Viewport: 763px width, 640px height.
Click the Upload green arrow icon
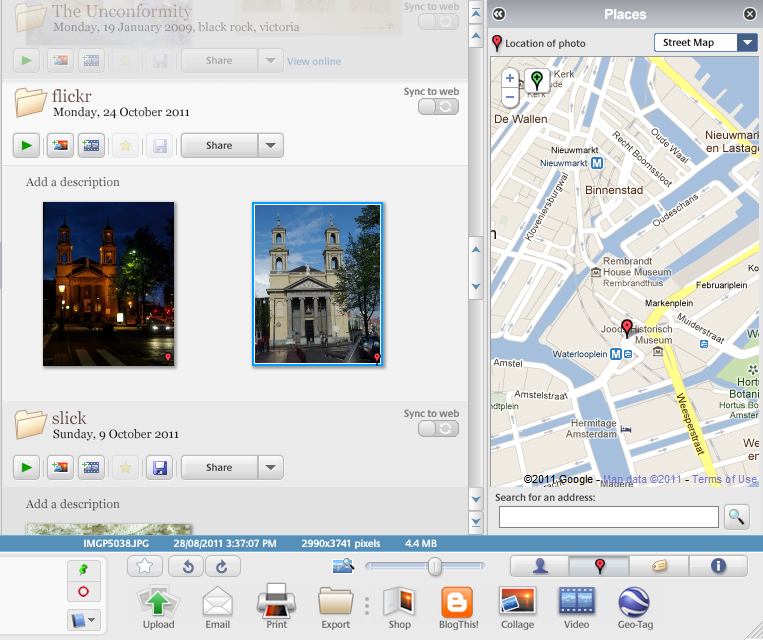(158, 602)
